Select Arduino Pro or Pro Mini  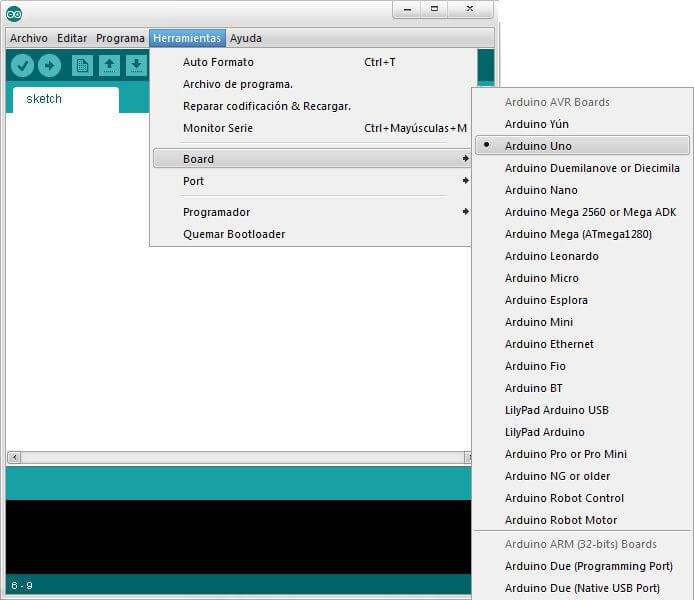coord(582,454)
